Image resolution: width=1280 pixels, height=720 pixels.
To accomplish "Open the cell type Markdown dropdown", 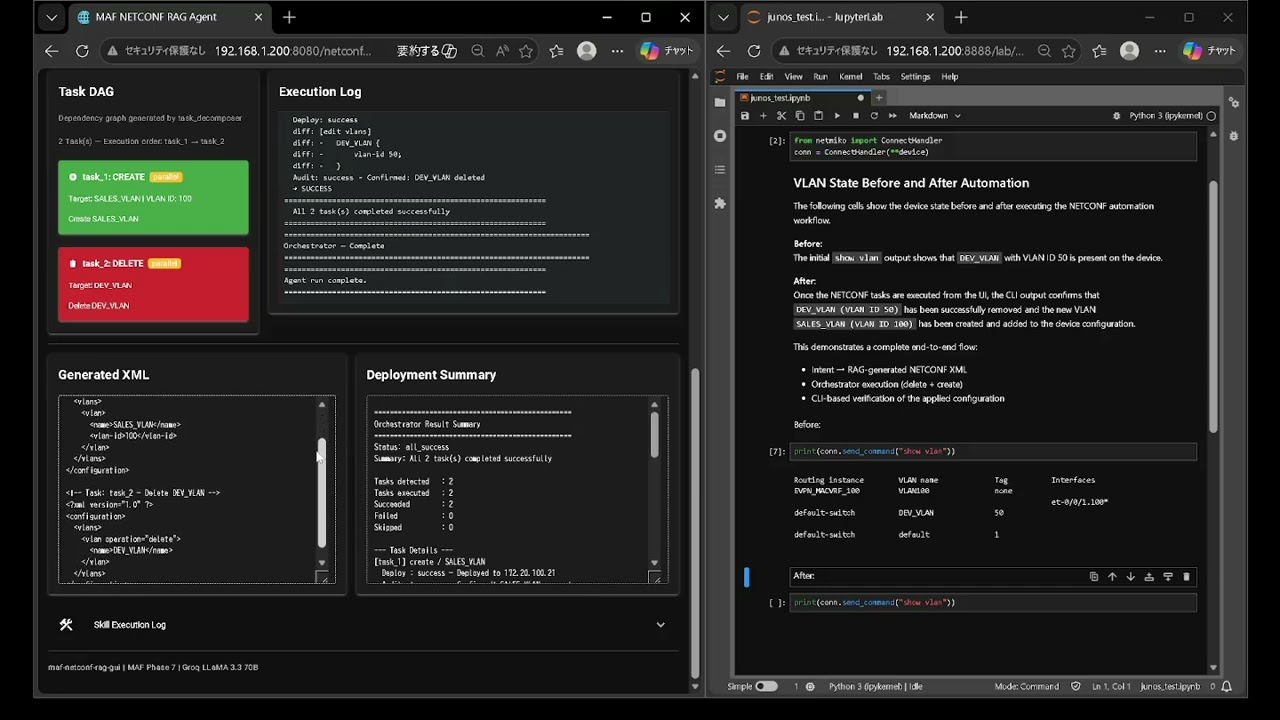I will pyautogui.click(x=934, y=116).
